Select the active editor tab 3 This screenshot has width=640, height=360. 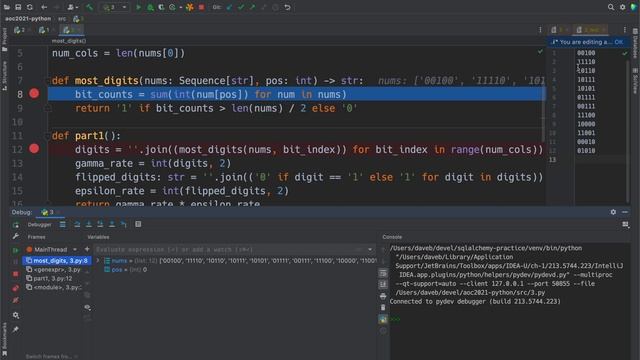click(x=71, y=30)
